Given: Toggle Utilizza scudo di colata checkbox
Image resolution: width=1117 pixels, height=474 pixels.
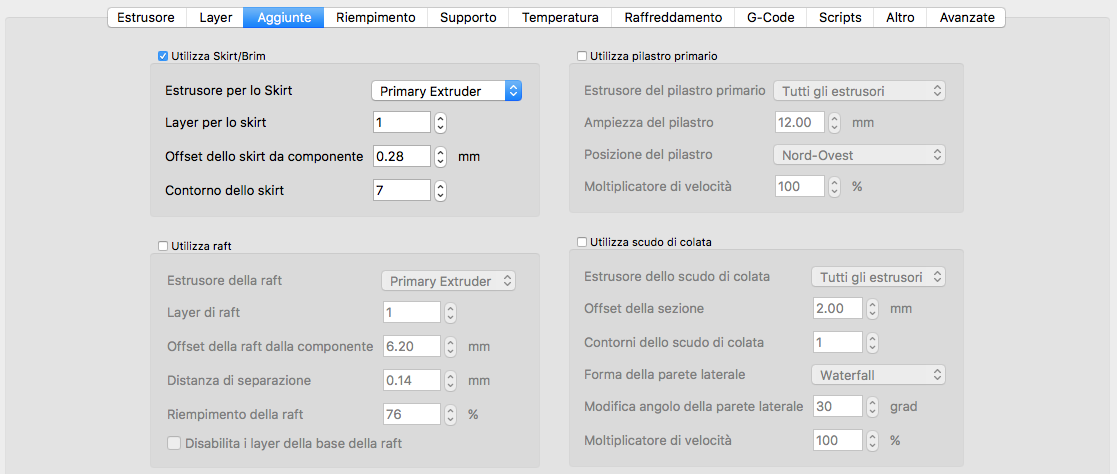Looking at the screenshot, I should click(582, 242).
